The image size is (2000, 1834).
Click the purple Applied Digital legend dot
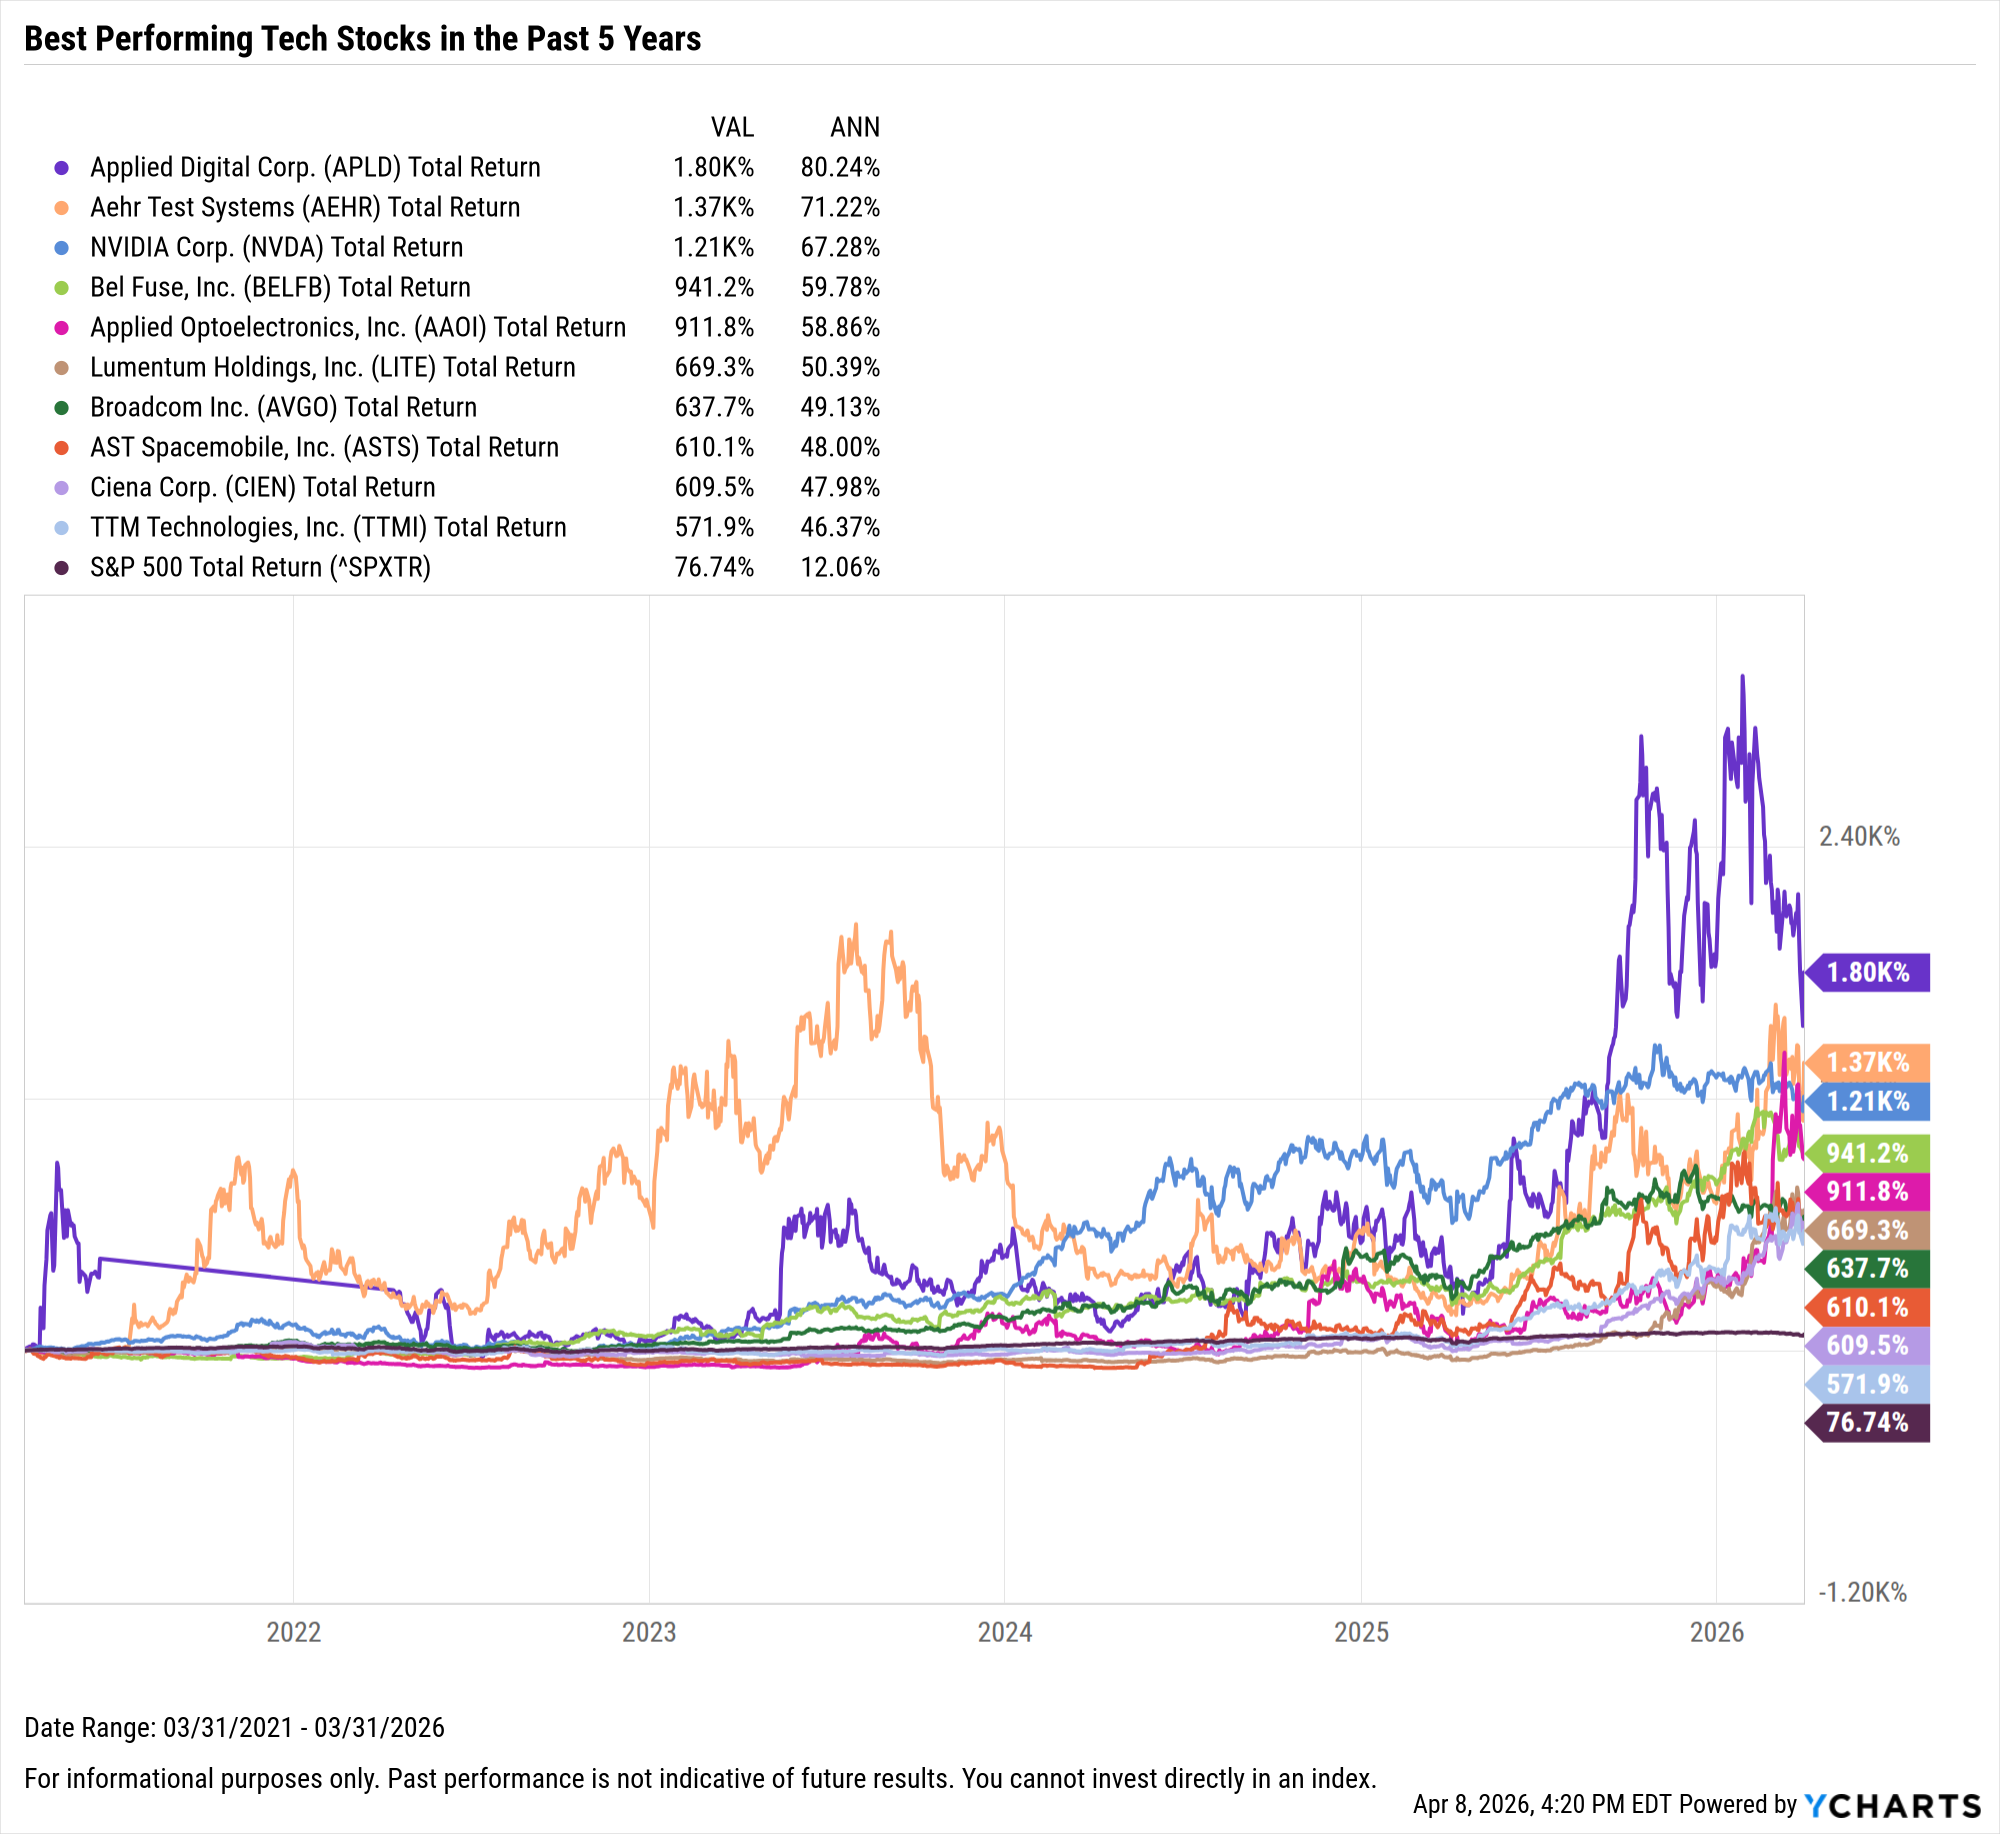point(62,168)
